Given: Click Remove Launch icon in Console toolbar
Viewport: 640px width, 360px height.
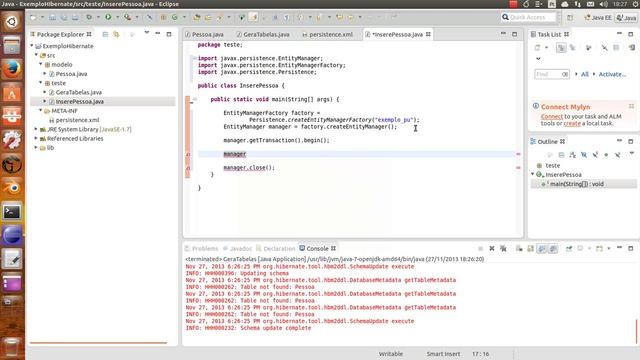Looking at the screenshot, I should click(x=492, y=248).
